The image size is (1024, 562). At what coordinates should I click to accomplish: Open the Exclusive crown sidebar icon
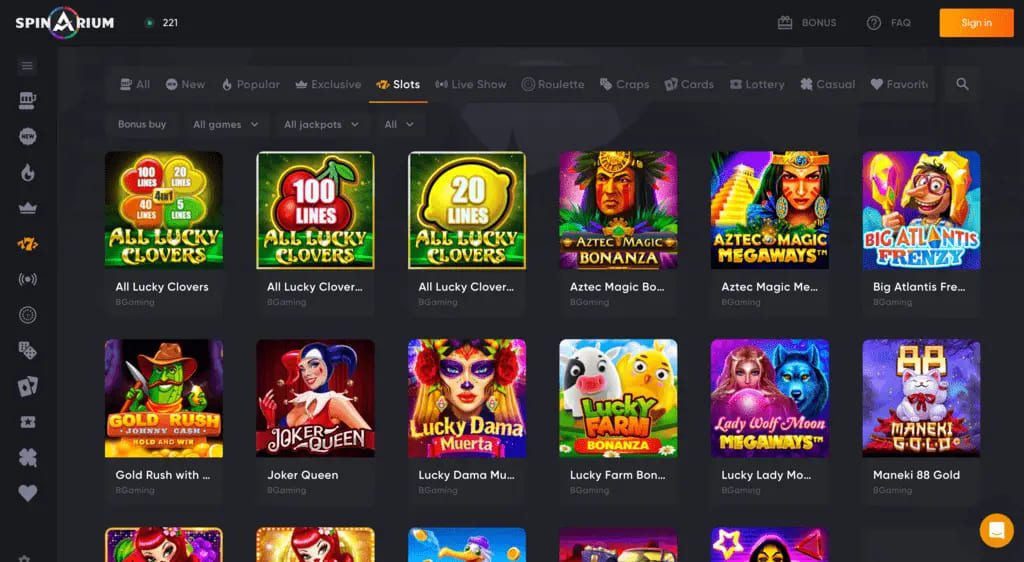tap(27, 208)
